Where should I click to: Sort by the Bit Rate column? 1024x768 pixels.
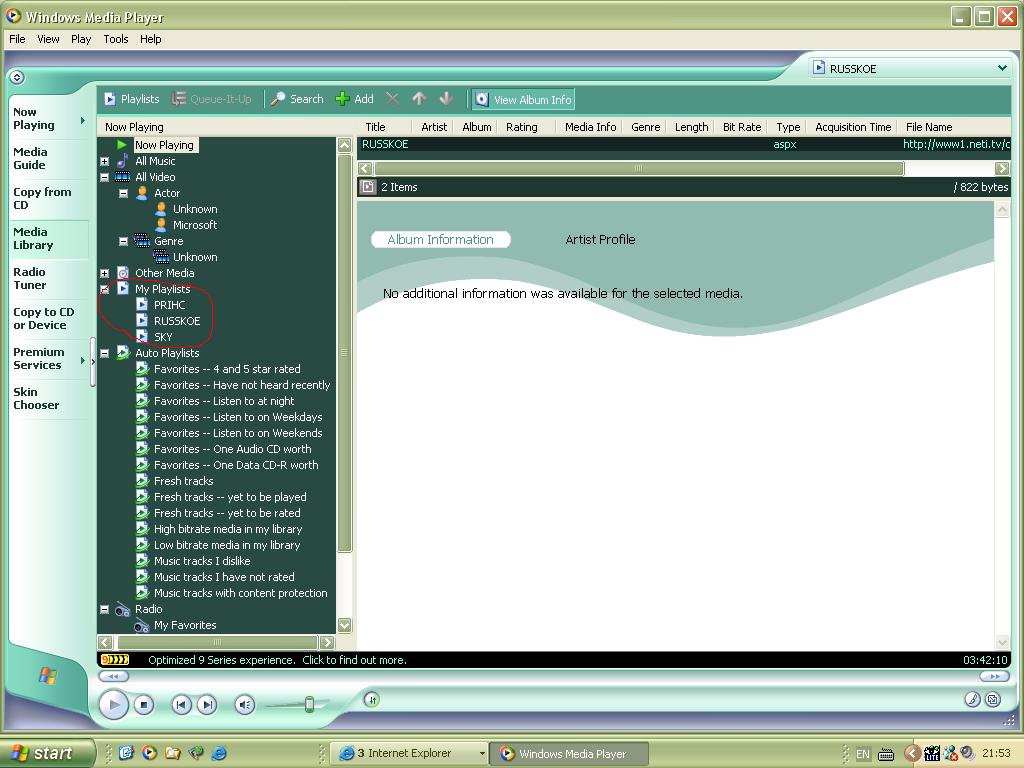click(742, 127)
